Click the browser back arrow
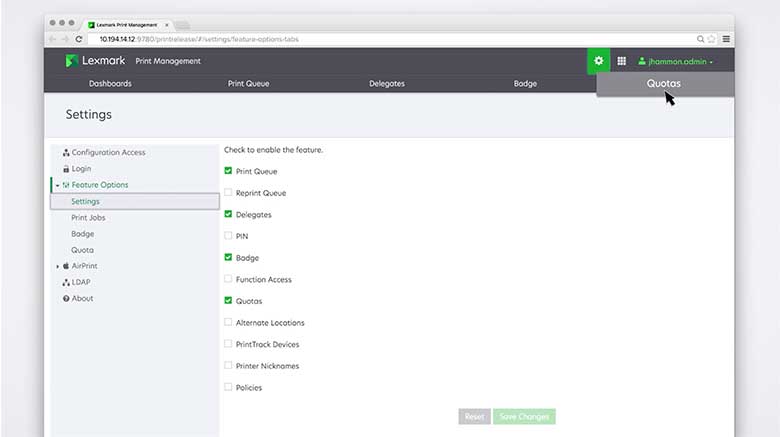 click(53, 39)
